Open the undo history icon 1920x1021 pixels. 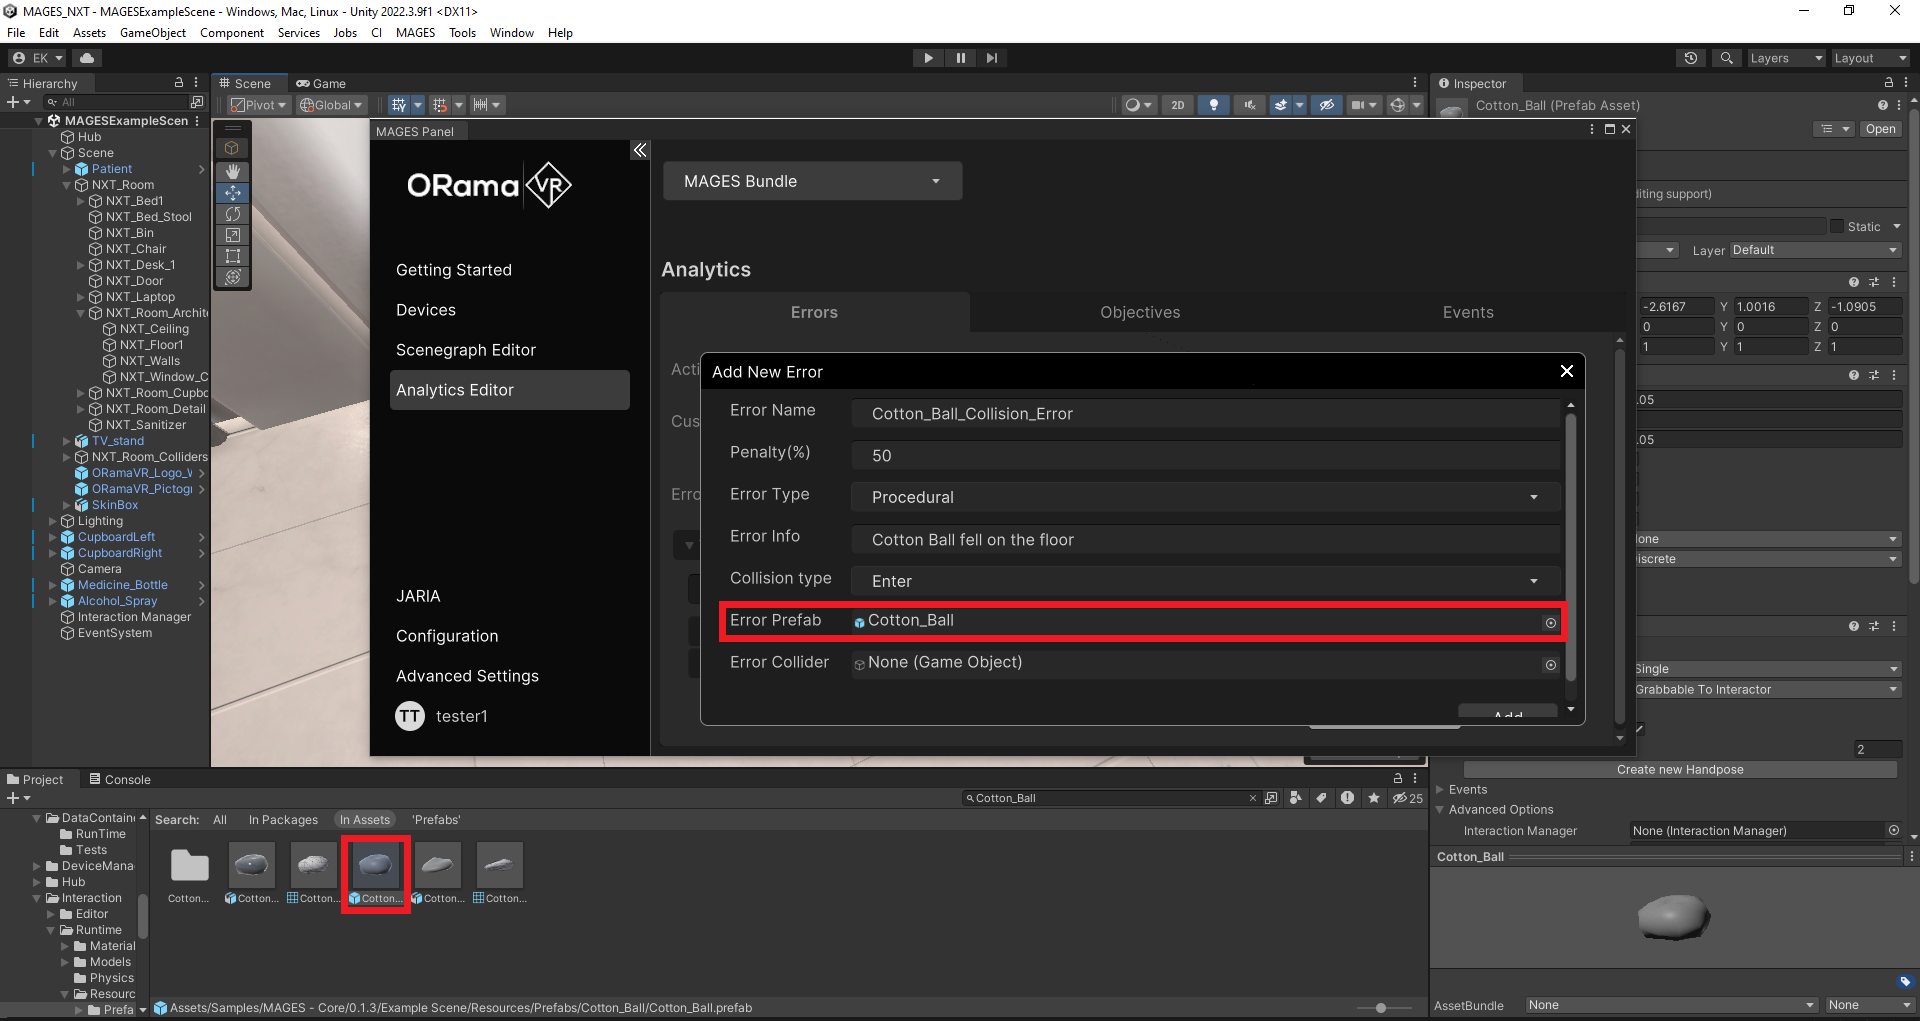(1691, 58)
